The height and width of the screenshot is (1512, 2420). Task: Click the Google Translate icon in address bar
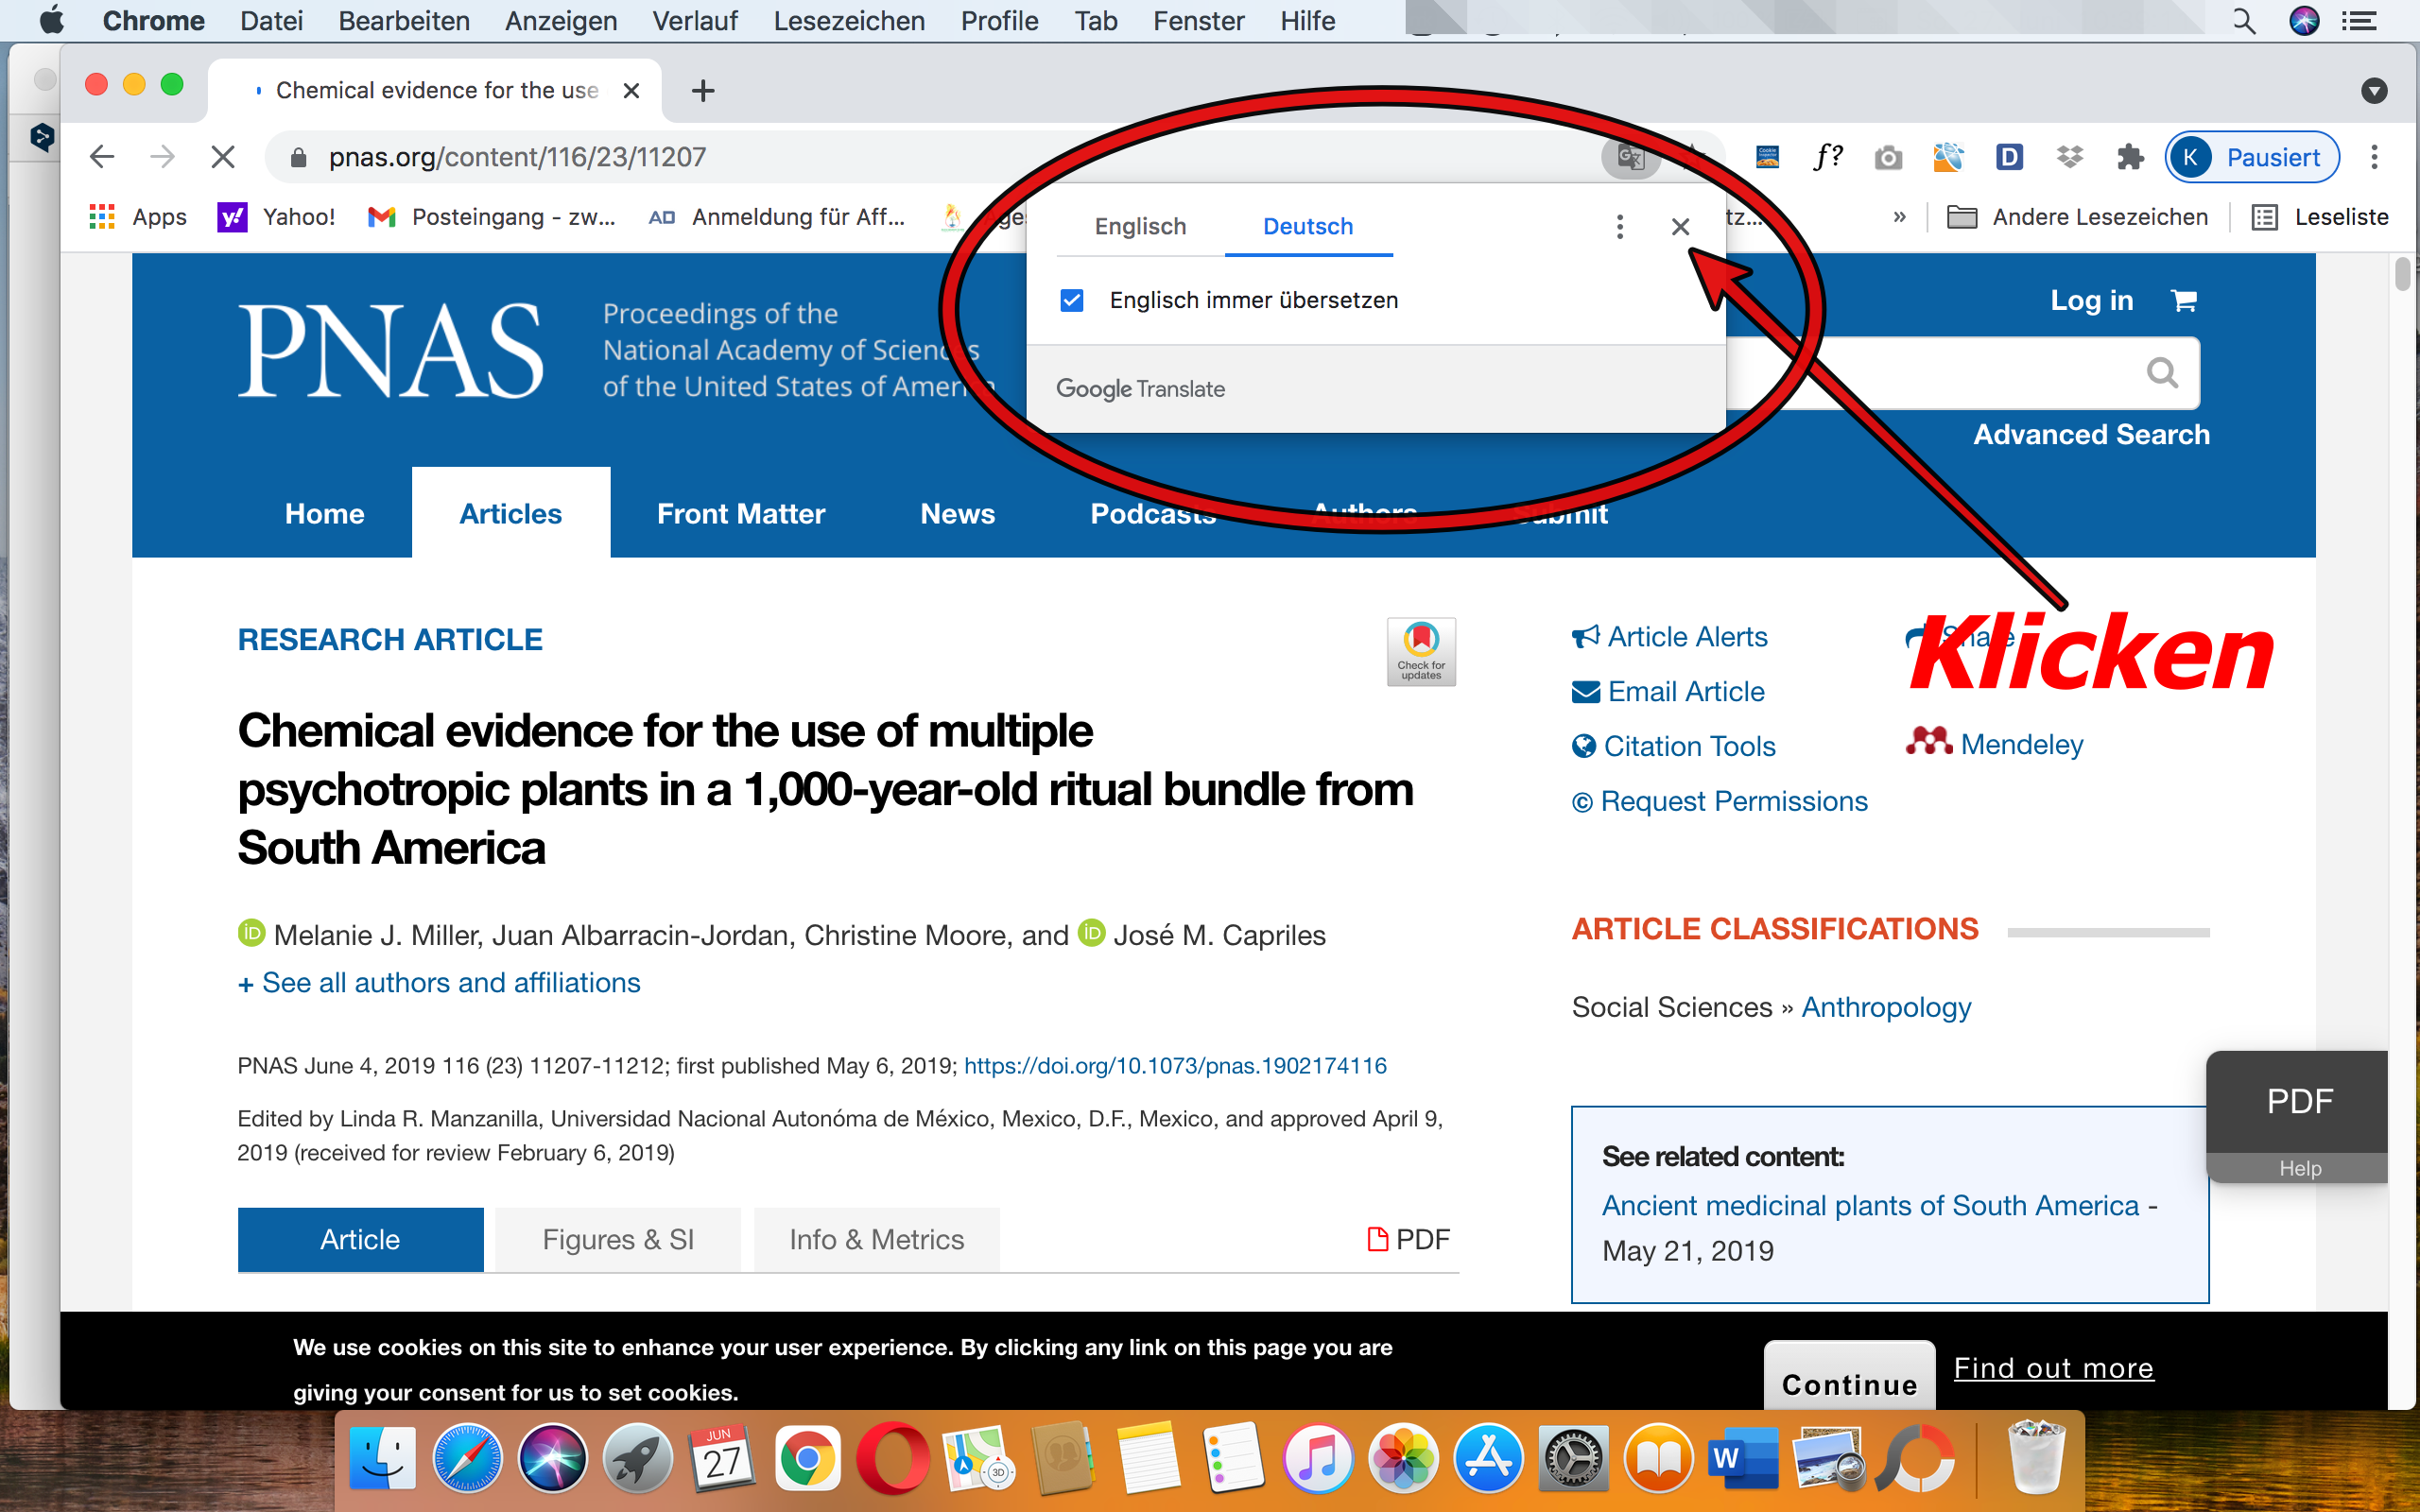(x=1630, y=157)
